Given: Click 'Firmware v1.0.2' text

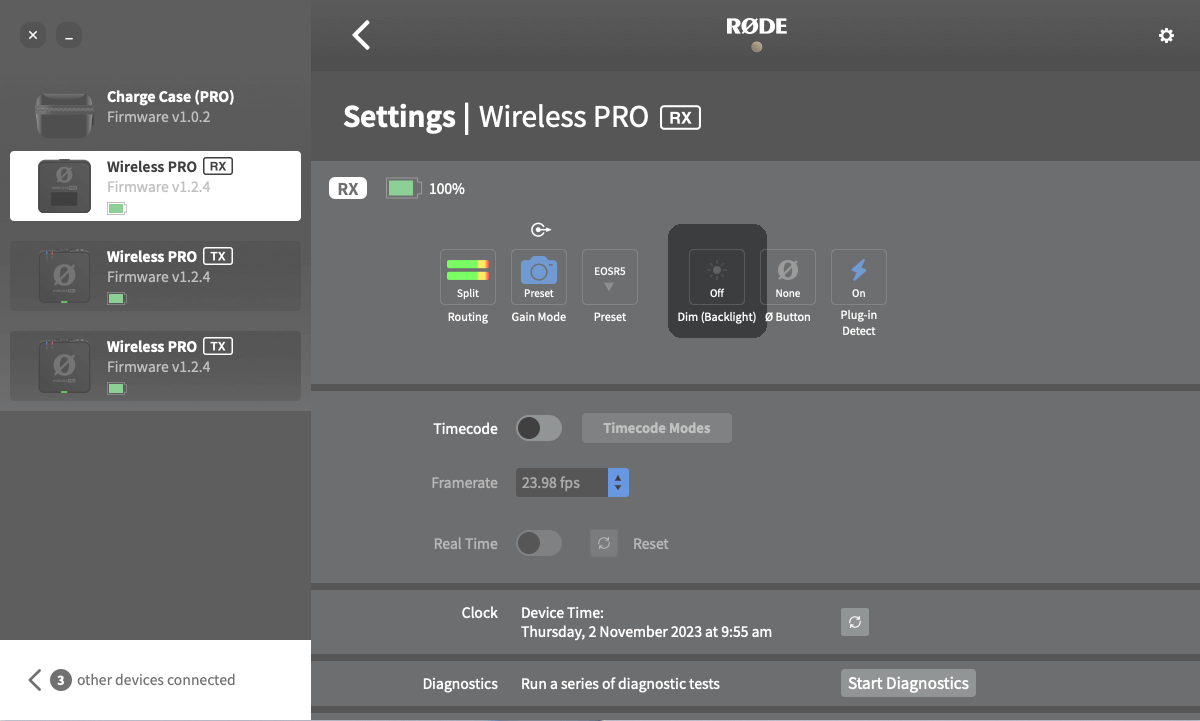Looking at the screenshot, I should pyautogui.click(x=159, y=117).
